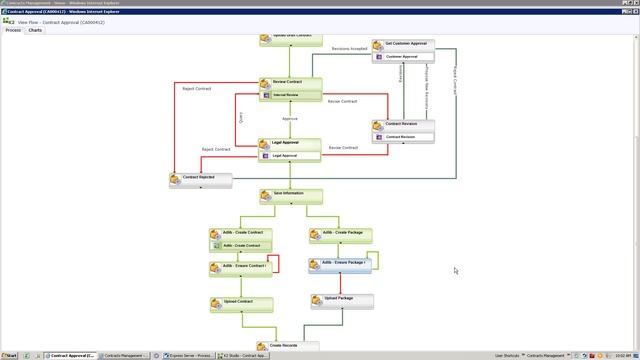Click the Customer Approval event icon
Image resolution: width=640 pixels, height=360 pixels.
tap(379, 57)
